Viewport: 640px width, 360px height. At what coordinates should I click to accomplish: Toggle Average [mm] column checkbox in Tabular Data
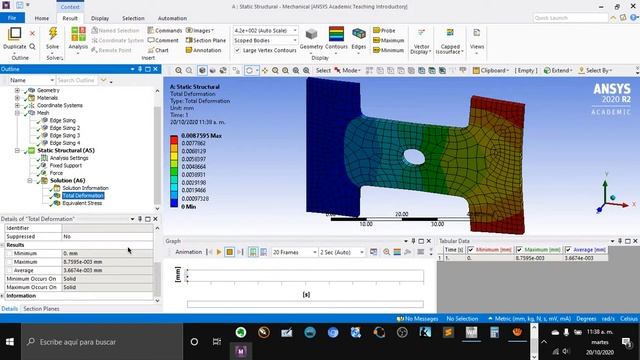pyautogui.click(x=568, y=249)
